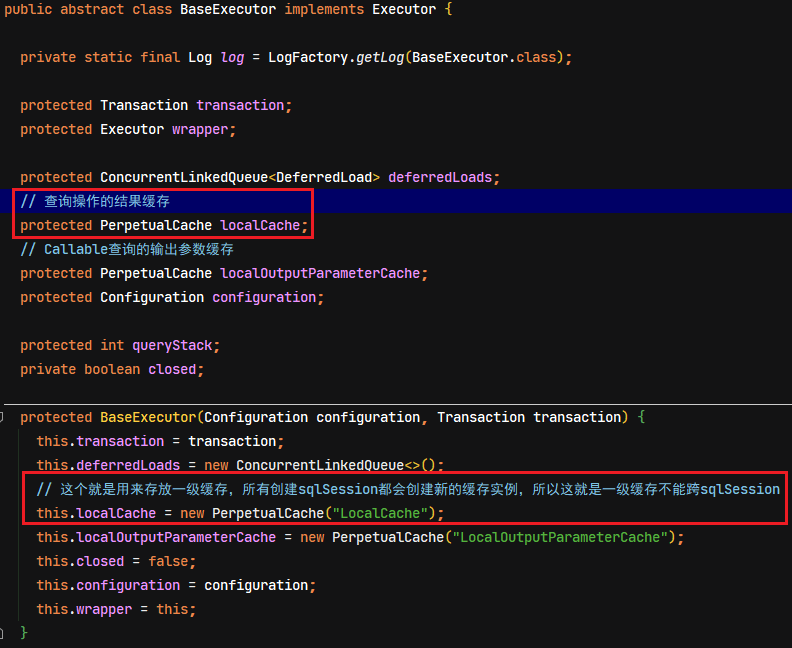Click the wrapper field declaration
This screenshot has width=792, height=648.
pyautogui.click(x=200, y=130)
